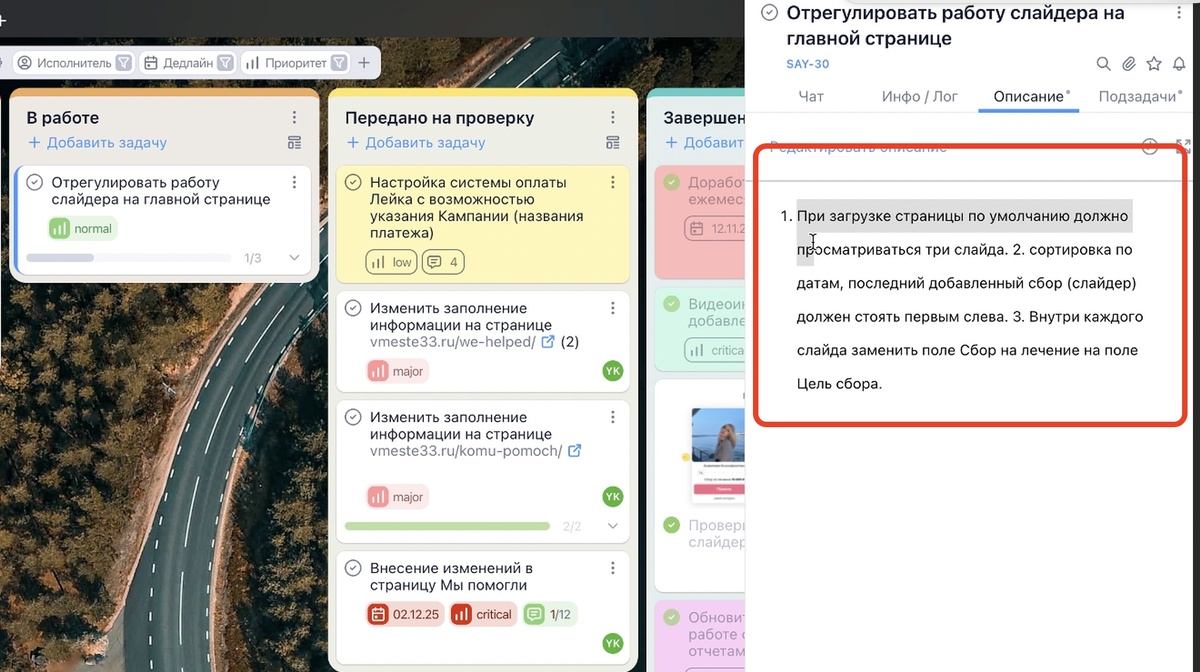Open the Исполнитель filter funnel icon
This screenshot has width=1200, height=672.
(x=122, y=62)
